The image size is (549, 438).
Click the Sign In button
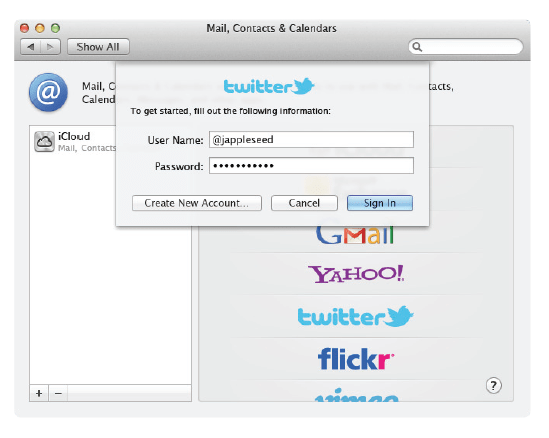(380, 203)
